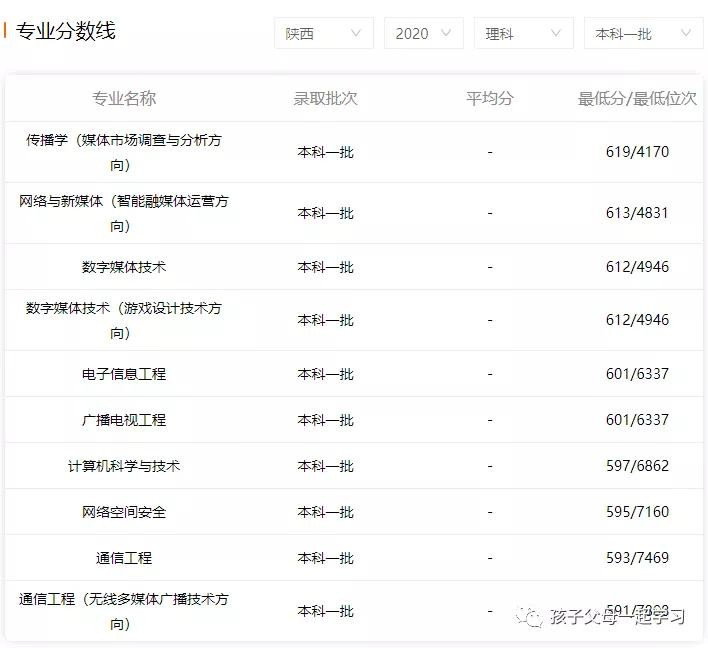The height and width of the screenshot is (648, 708).
Task: Select the 597/6862 minimum score cell
Action: click(637, 466)
